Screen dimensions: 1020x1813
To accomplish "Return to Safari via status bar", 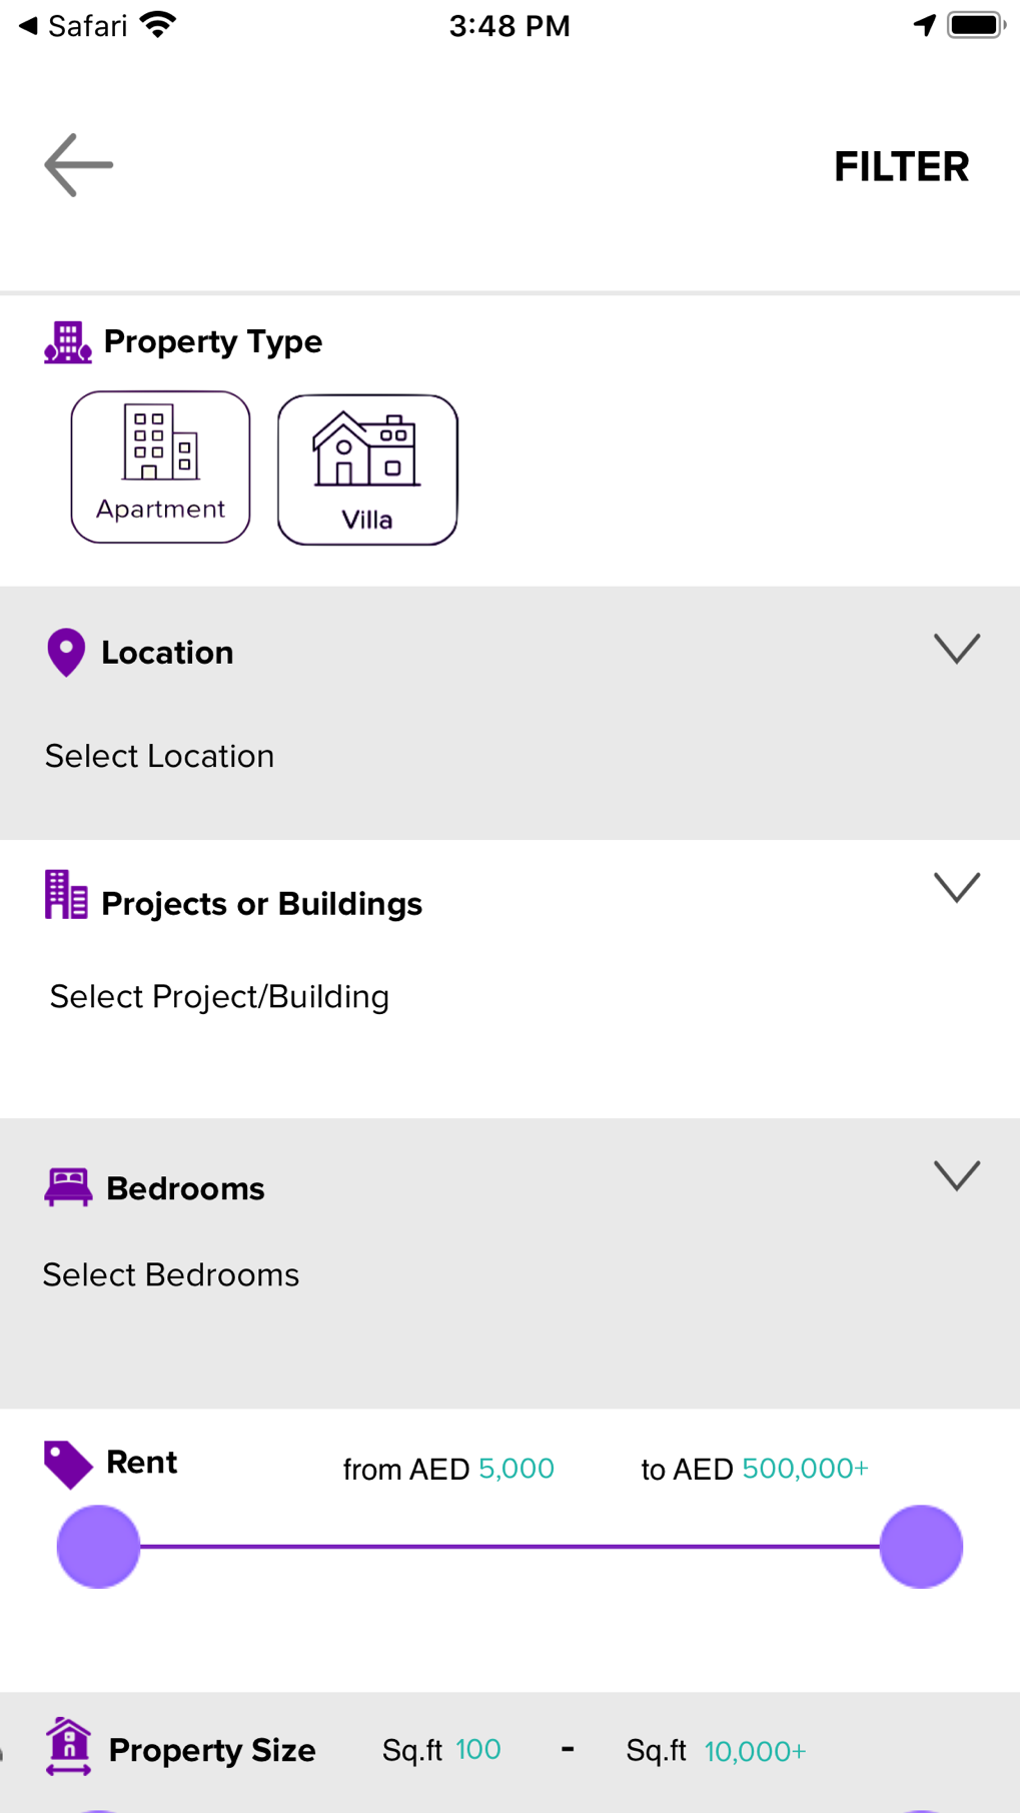I will pyautogui.click(x=74, y=26).
